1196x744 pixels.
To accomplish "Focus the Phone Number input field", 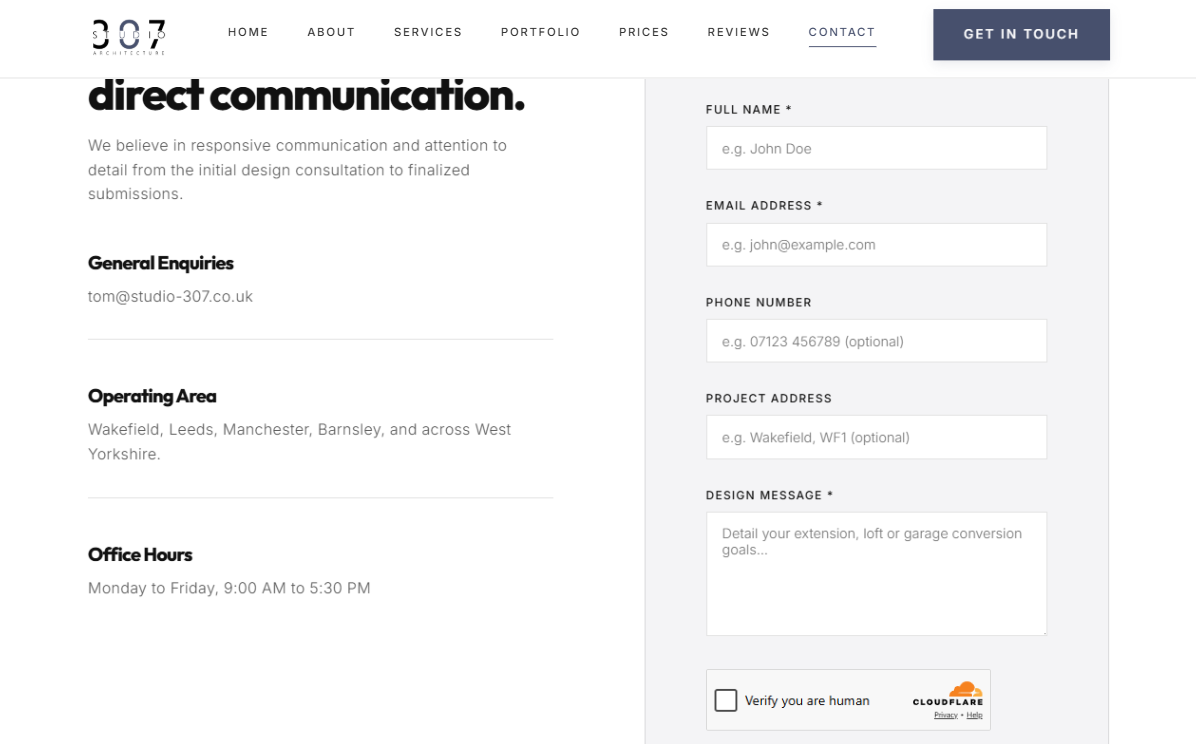I will click(876, 341).
